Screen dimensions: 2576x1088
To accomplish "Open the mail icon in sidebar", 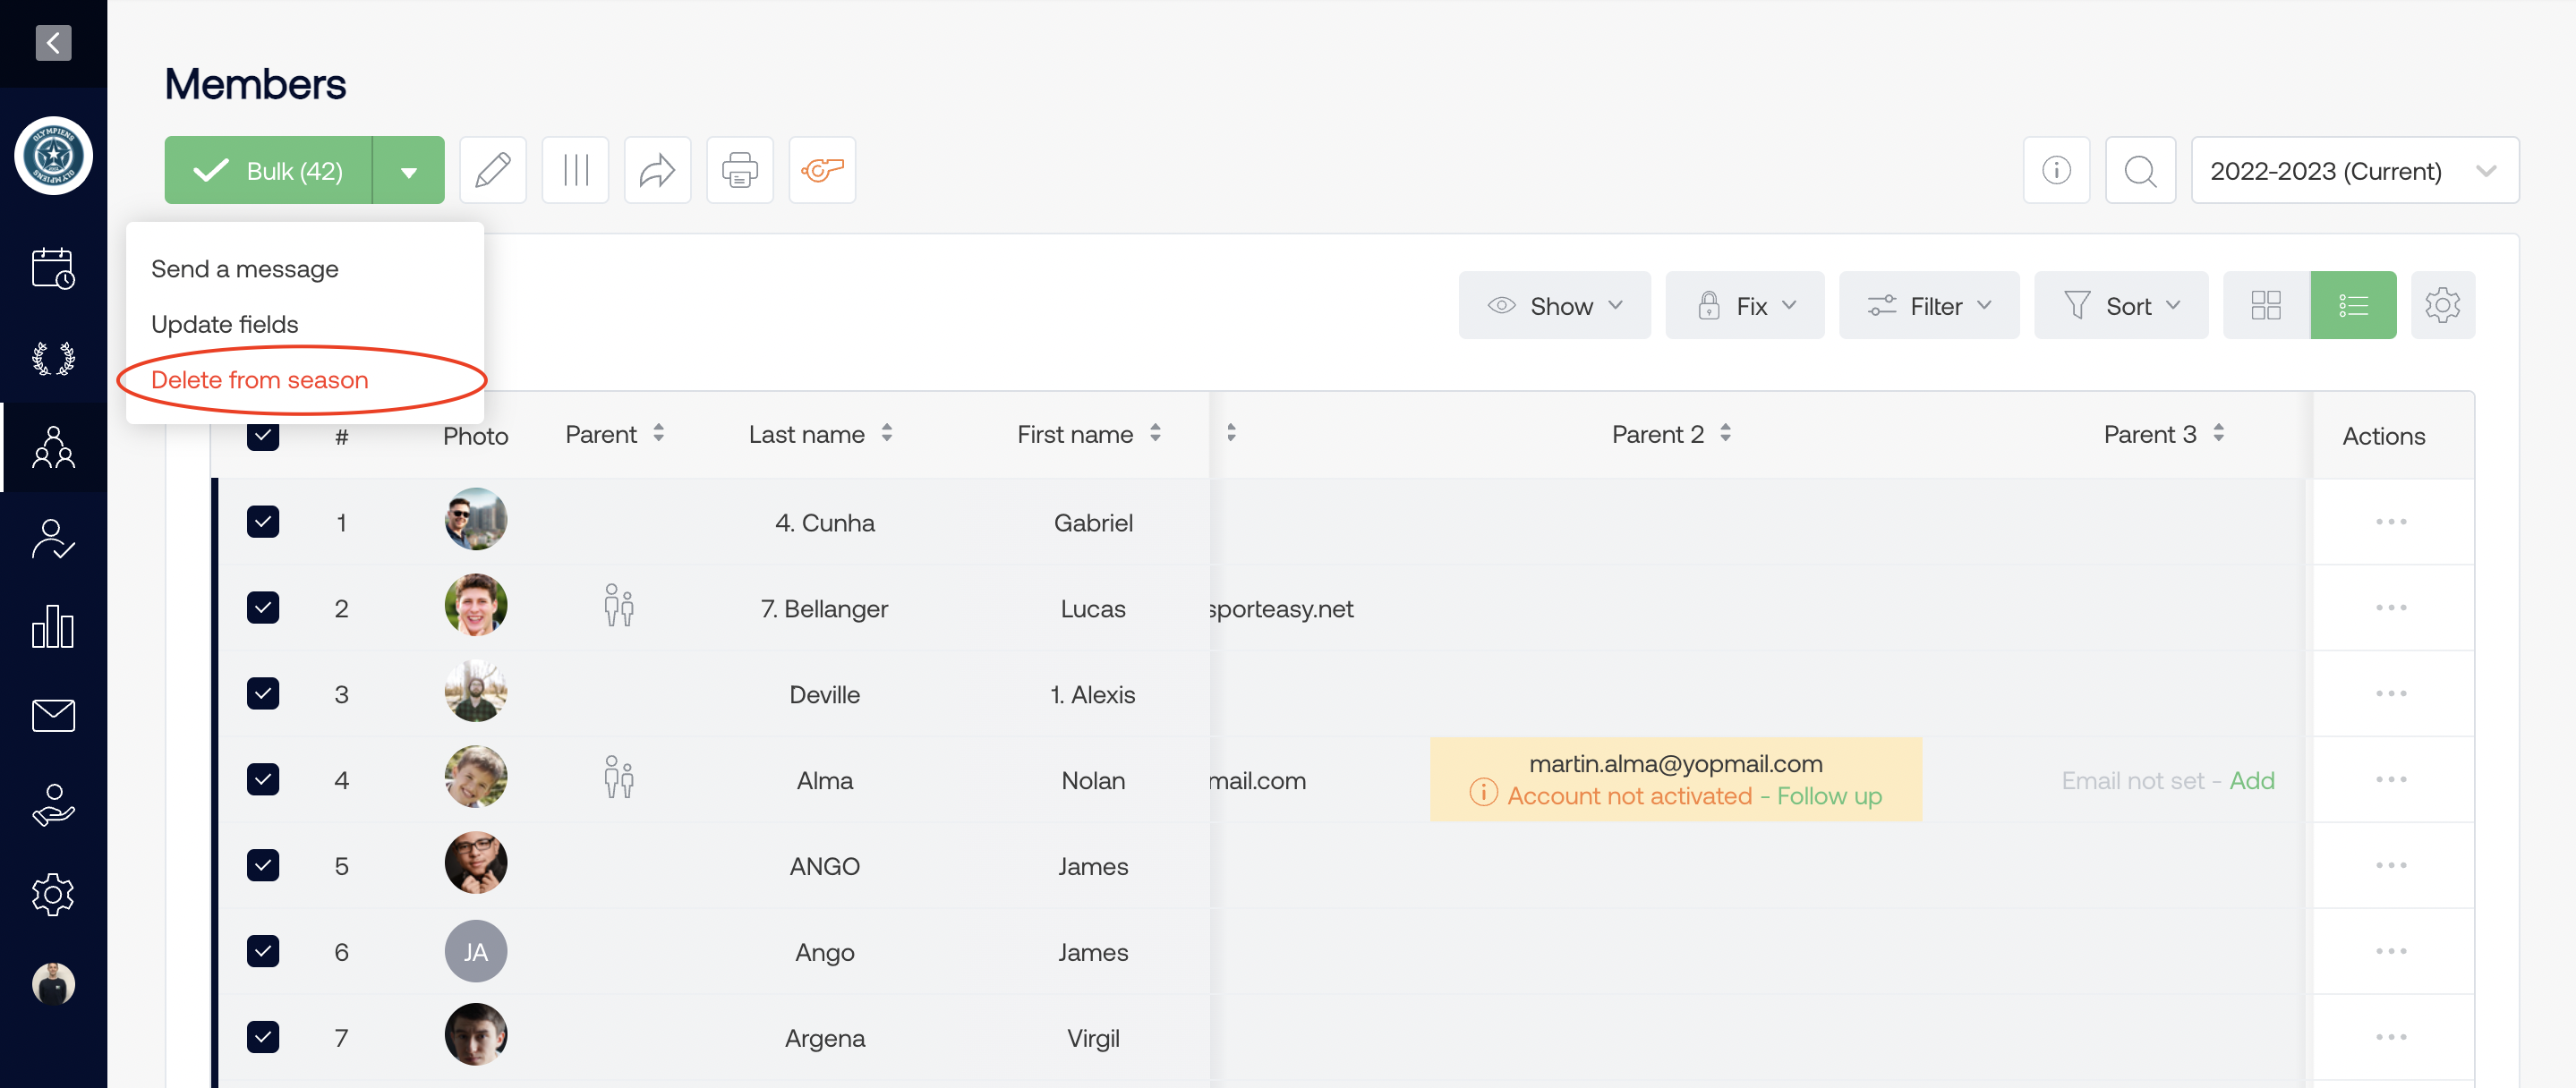I will click(53, 716).
